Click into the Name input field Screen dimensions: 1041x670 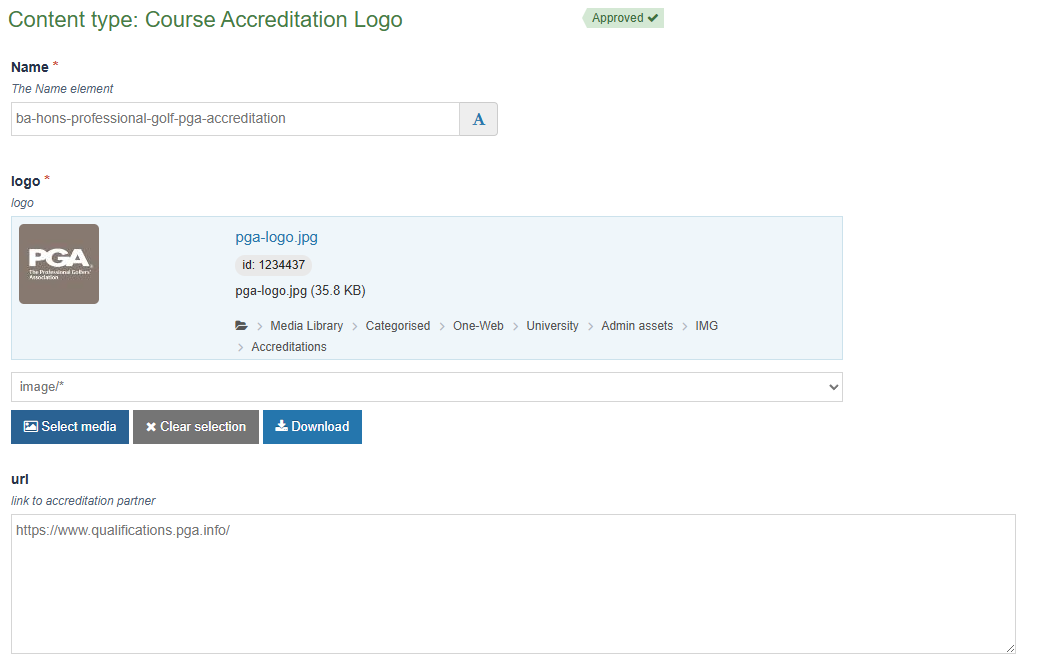235,119
